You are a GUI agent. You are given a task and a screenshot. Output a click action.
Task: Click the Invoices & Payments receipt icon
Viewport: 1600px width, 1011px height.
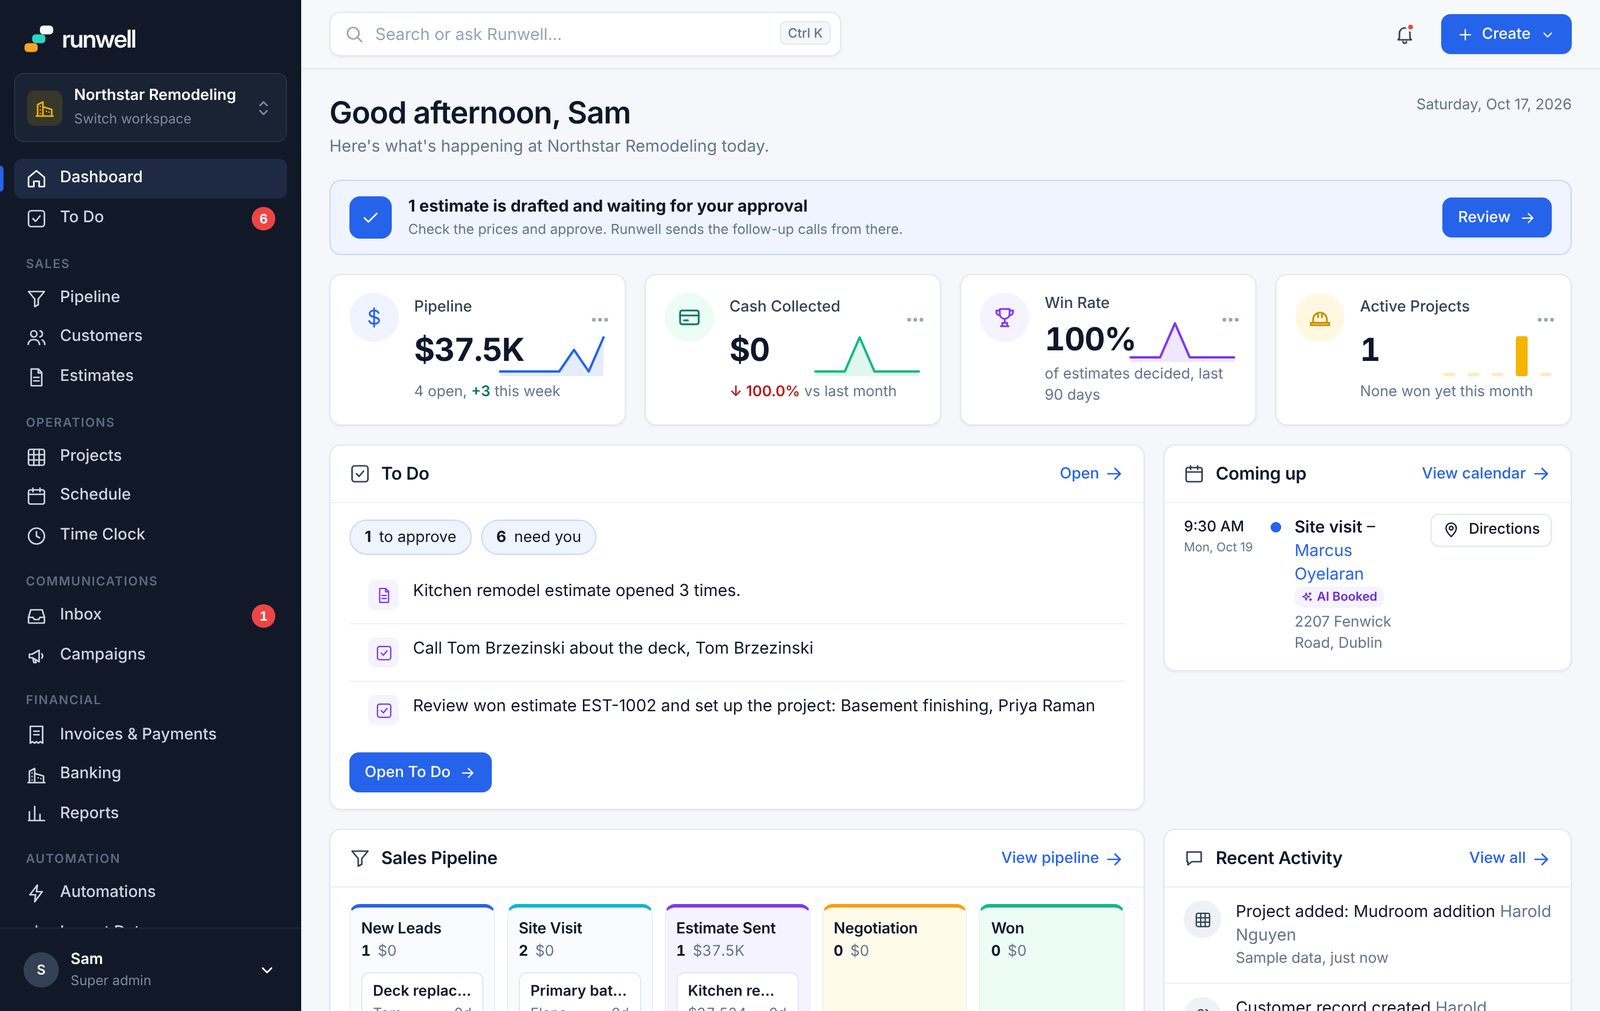click(x=36, y=735)
